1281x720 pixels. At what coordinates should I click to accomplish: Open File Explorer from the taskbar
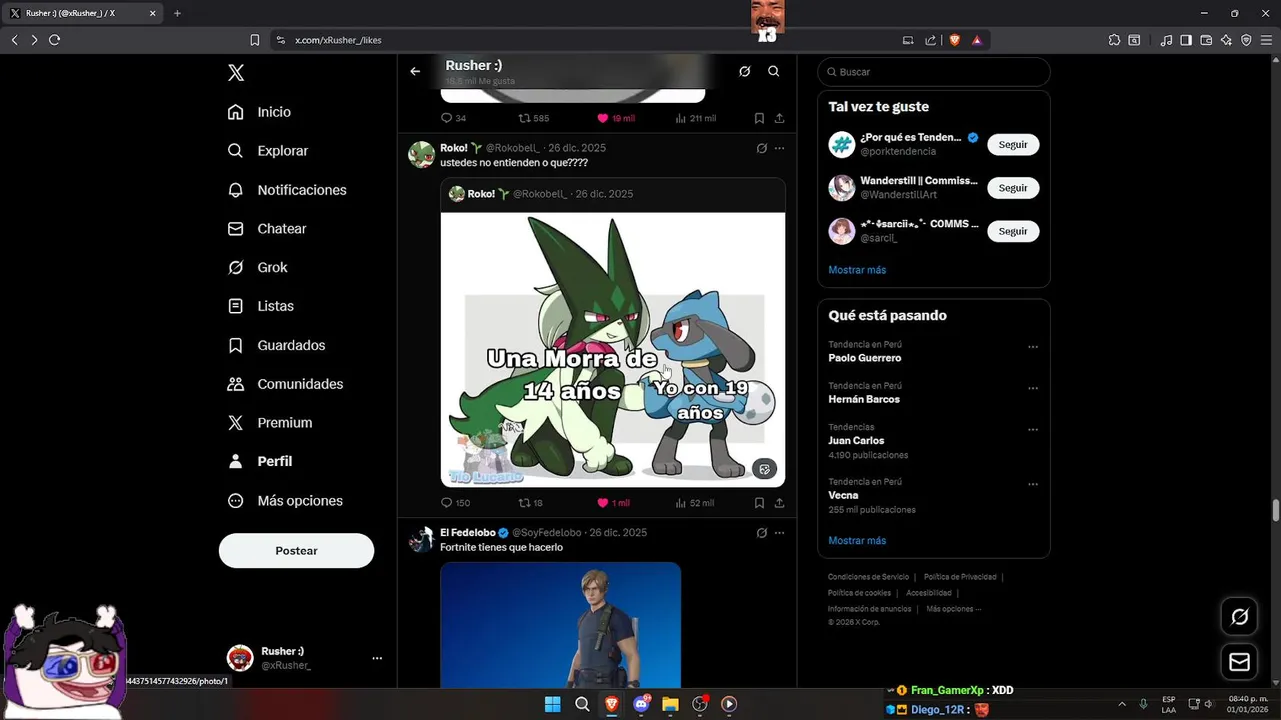(x=670, y=704)
